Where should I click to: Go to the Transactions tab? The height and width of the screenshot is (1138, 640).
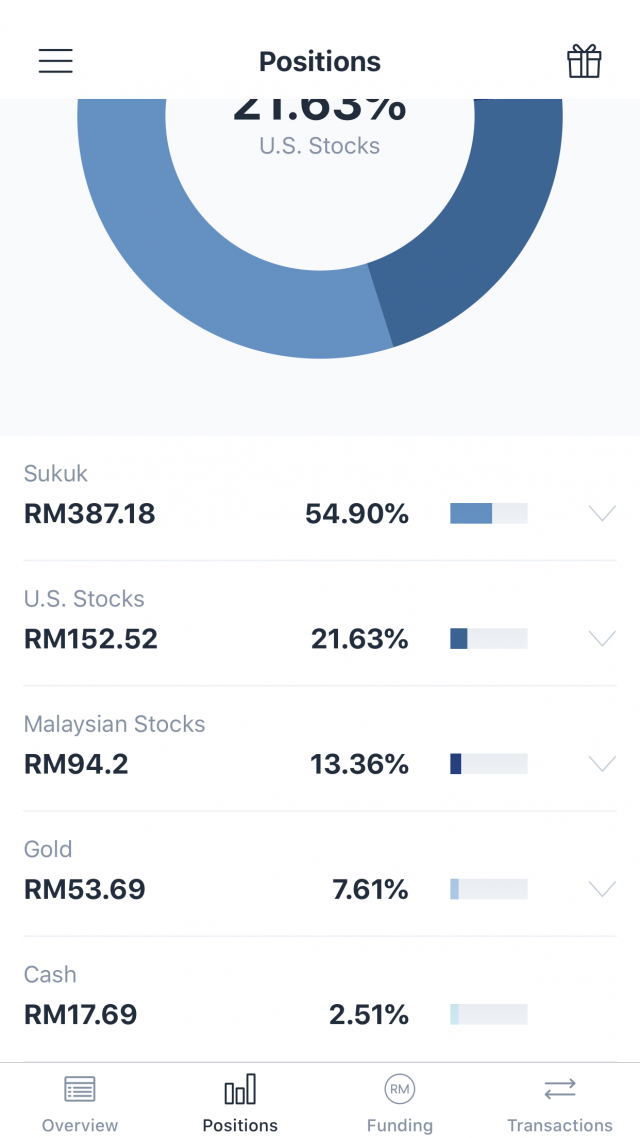(x=560, y=1100)
